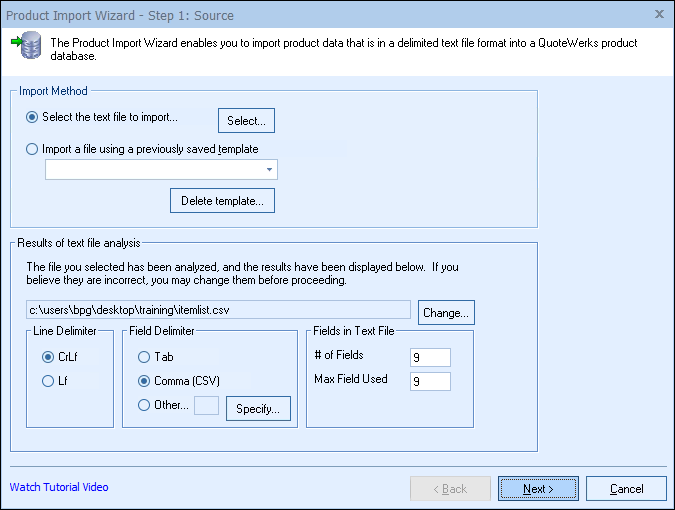Click the Delete template... button
The image size is (675, 510).
(222, 201)
